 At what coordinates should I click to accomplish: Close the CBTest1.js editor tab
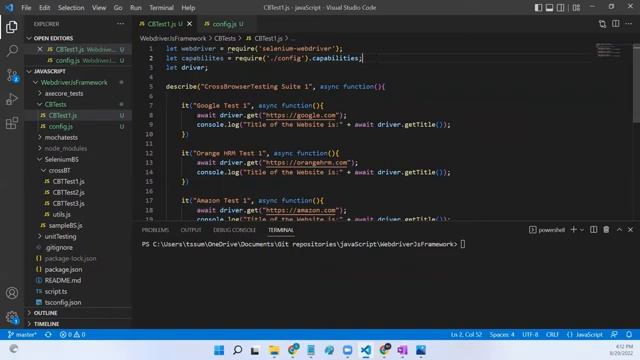(x=189, y=24)
